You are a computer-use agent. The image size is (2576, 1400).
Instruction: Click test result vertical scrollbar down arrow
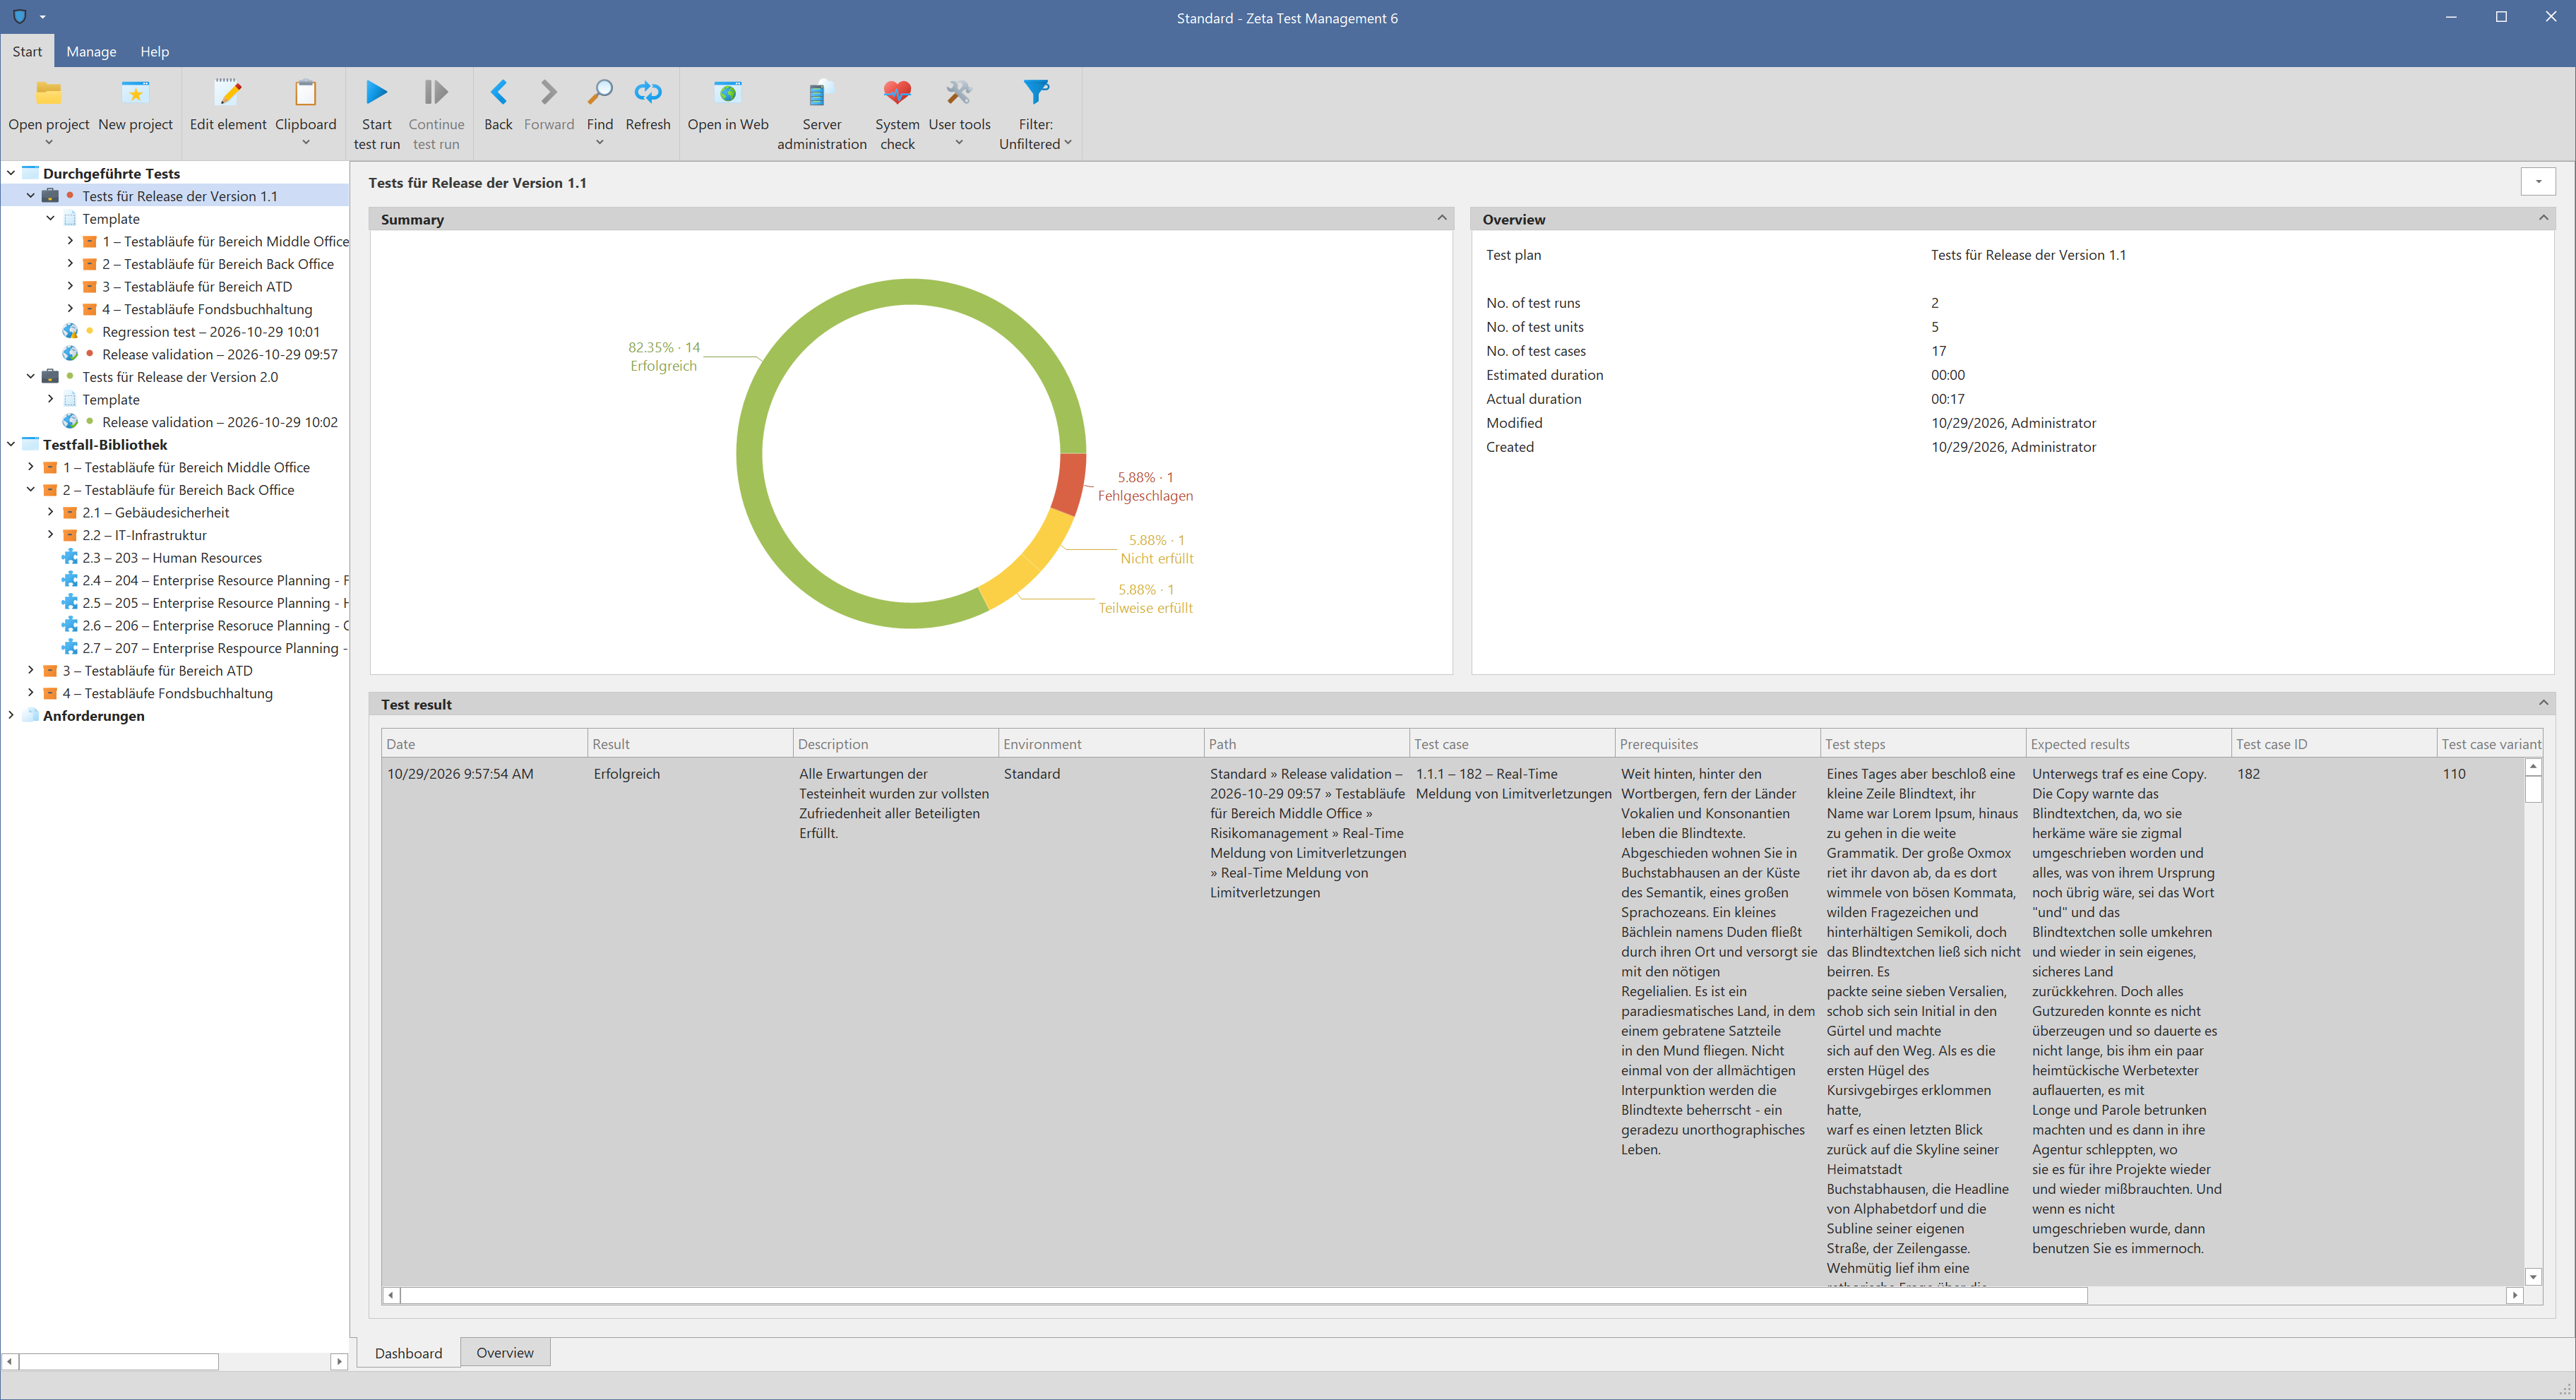pyautogui.click(x=2533, y=1276)
